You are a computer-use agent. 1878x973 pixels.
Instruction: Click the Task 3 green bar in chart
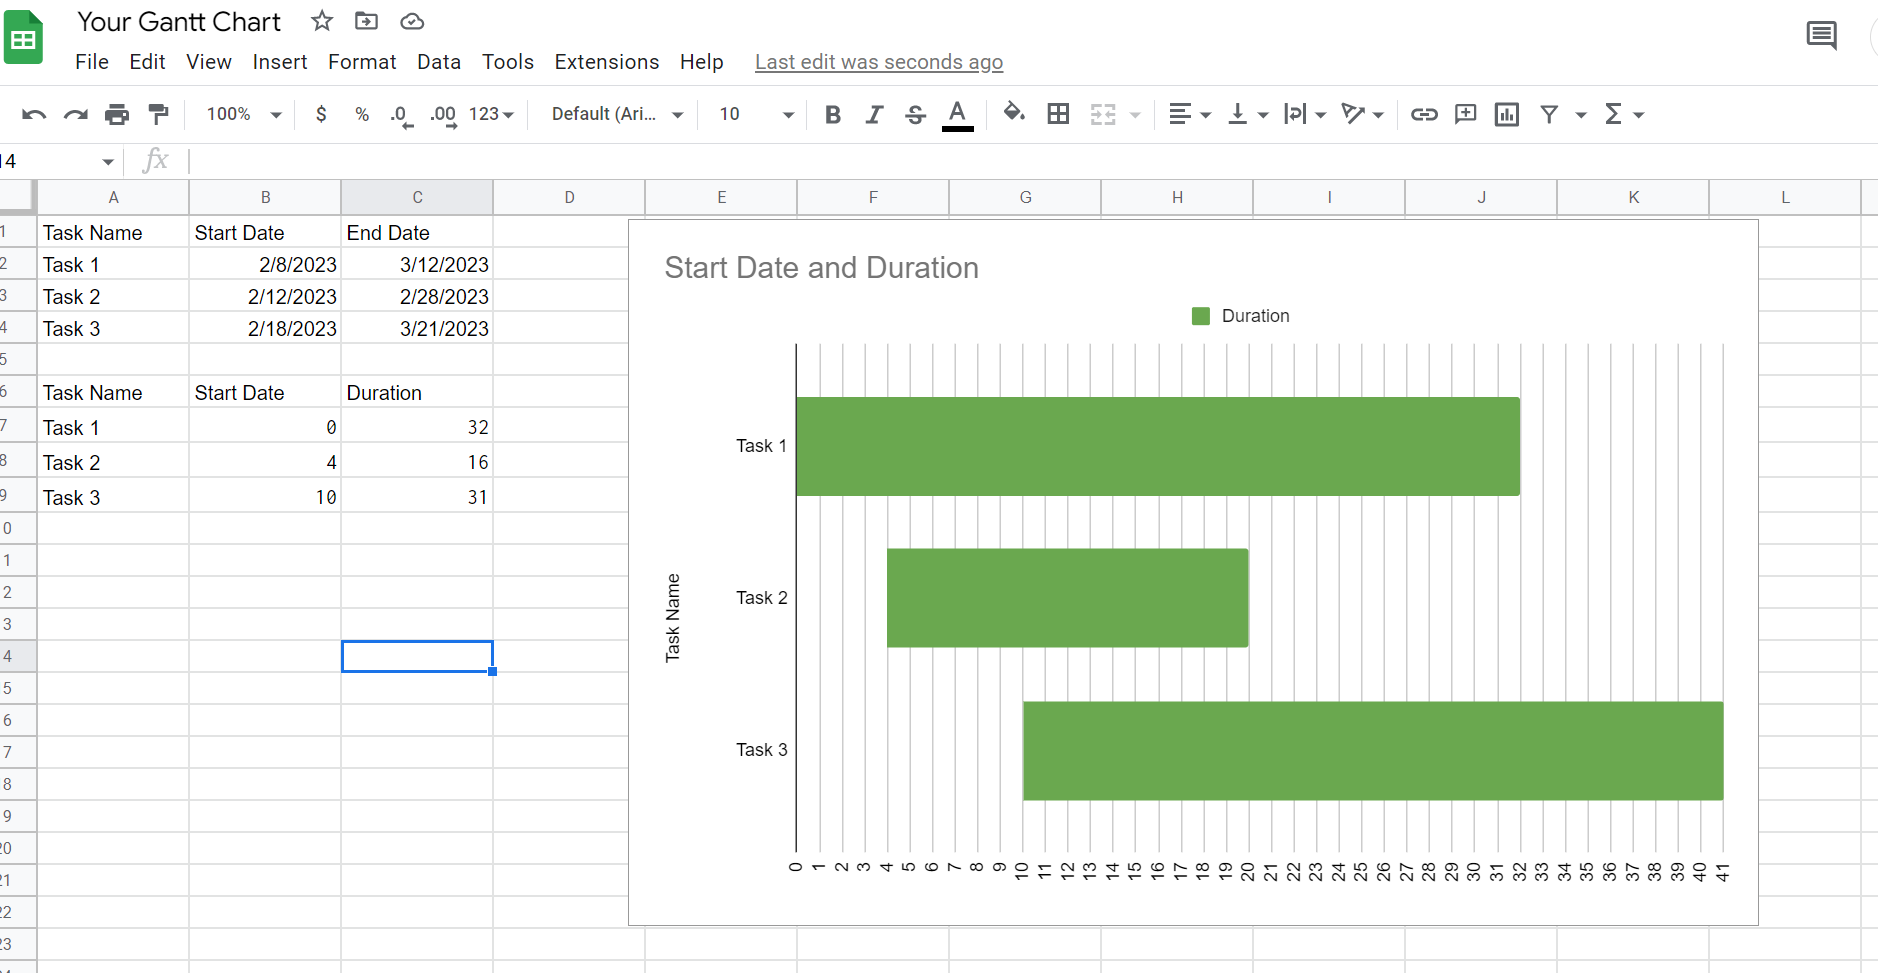[x=1373, y=751]
